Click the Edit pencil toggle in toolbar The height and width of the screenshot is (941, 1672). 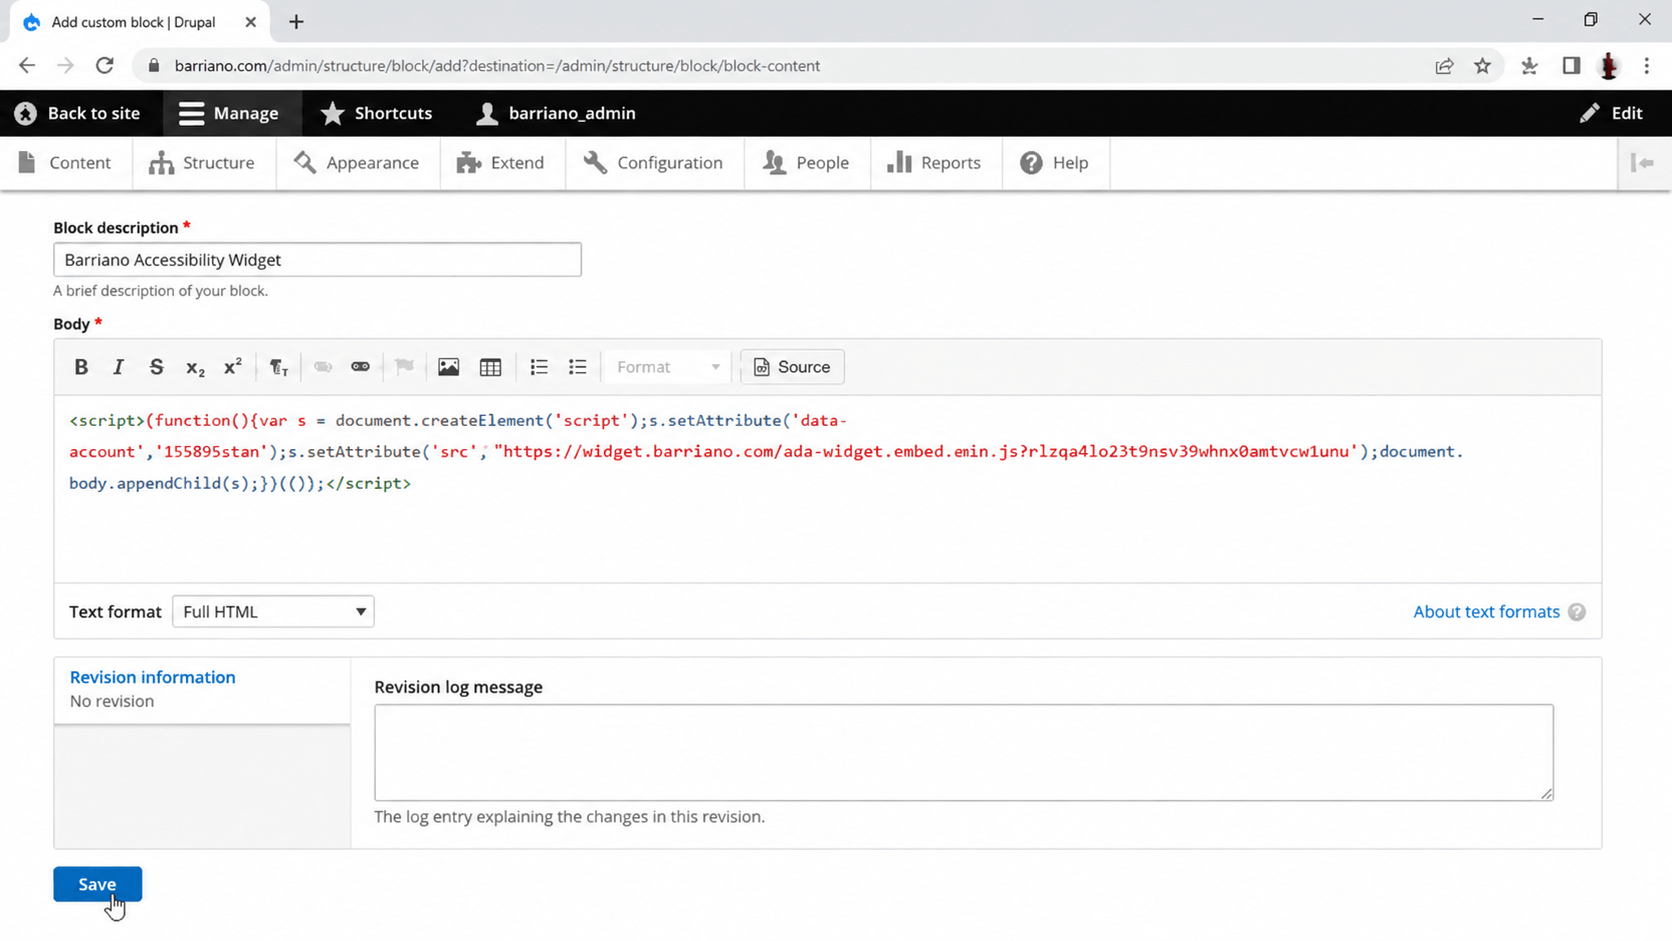click(1611, 113)
